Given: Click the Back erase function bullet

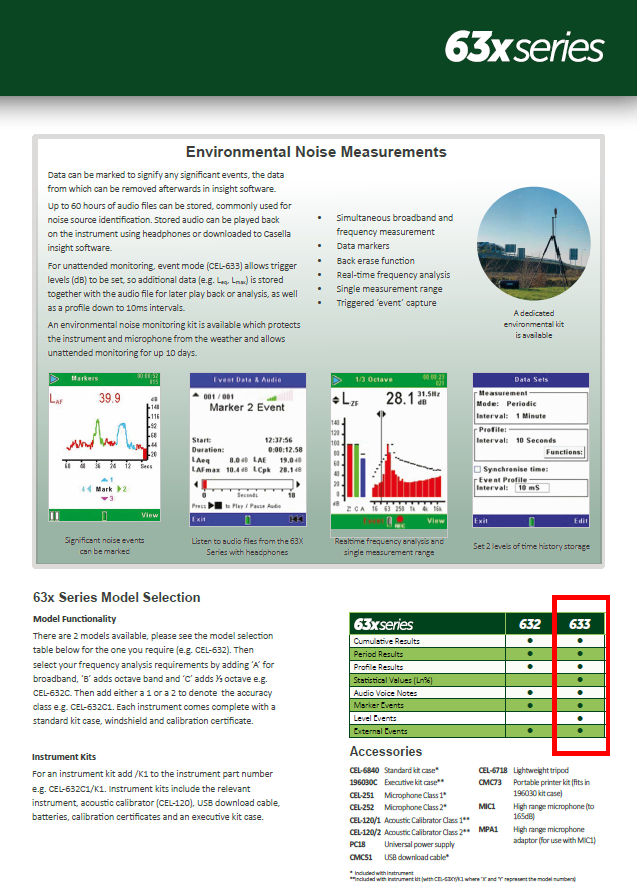Looking at the screenshot, I should tap(375, 261).
